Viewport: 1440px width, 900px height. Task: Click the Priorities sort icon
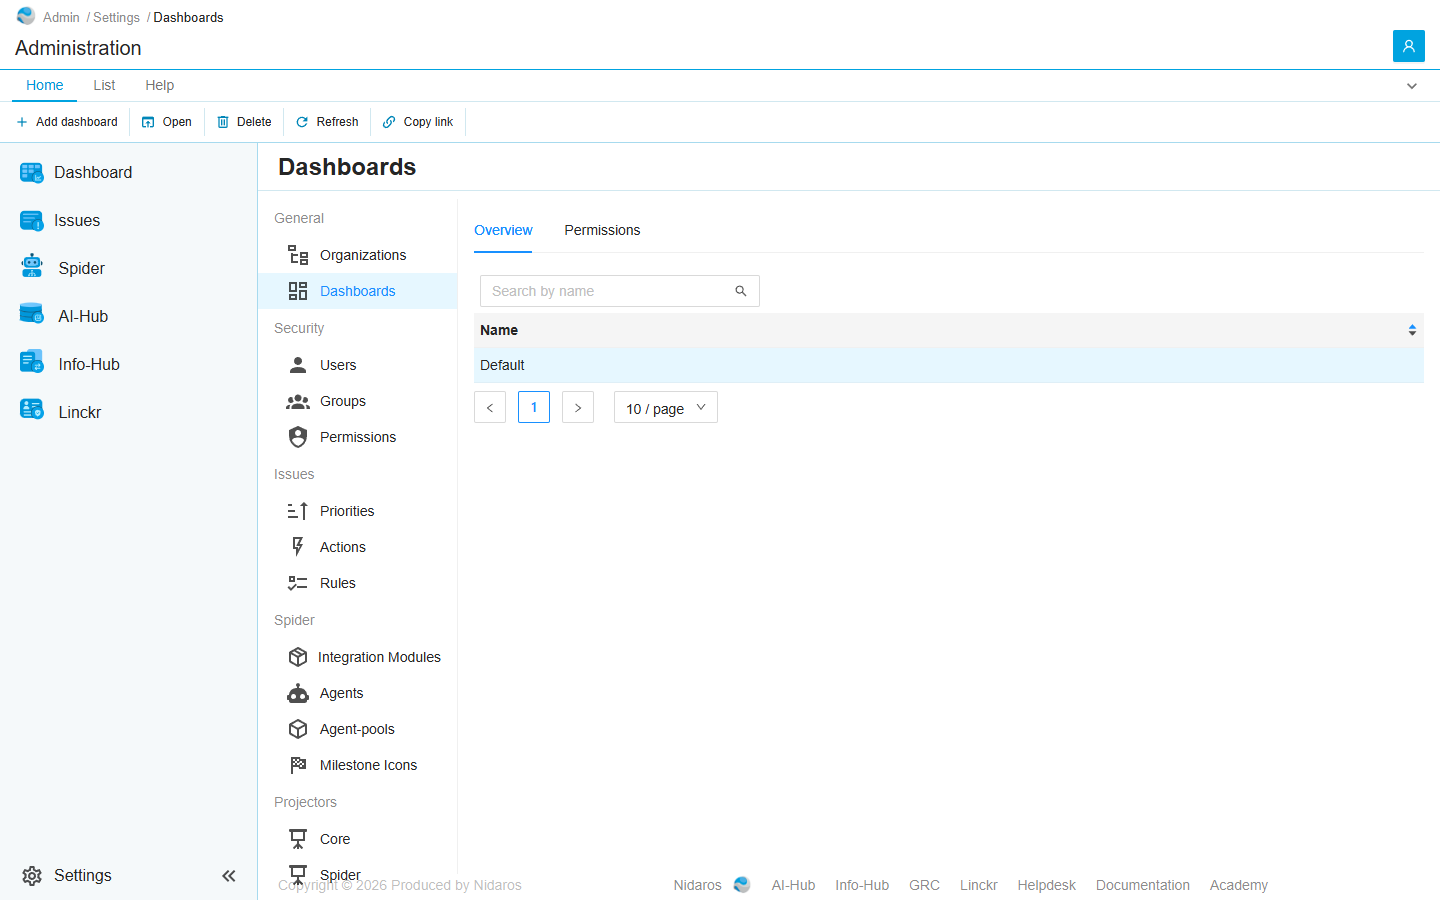pos(298,511)
